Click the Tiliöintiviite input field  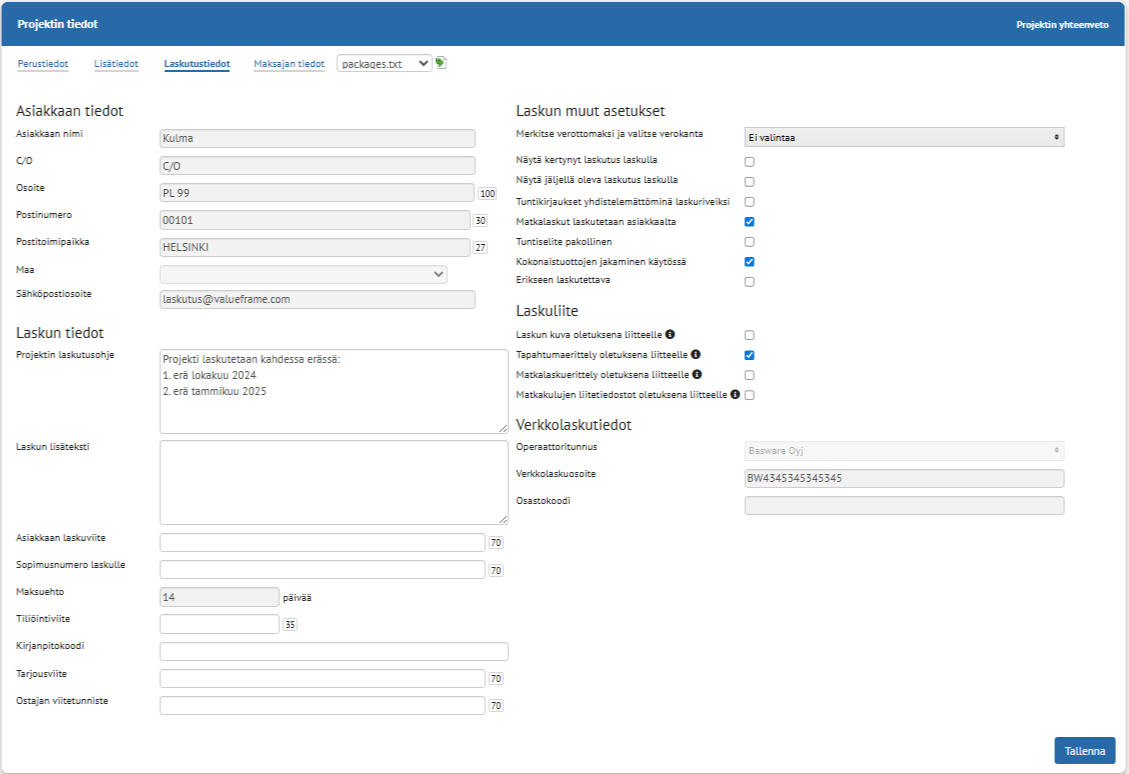click(220, 624)
